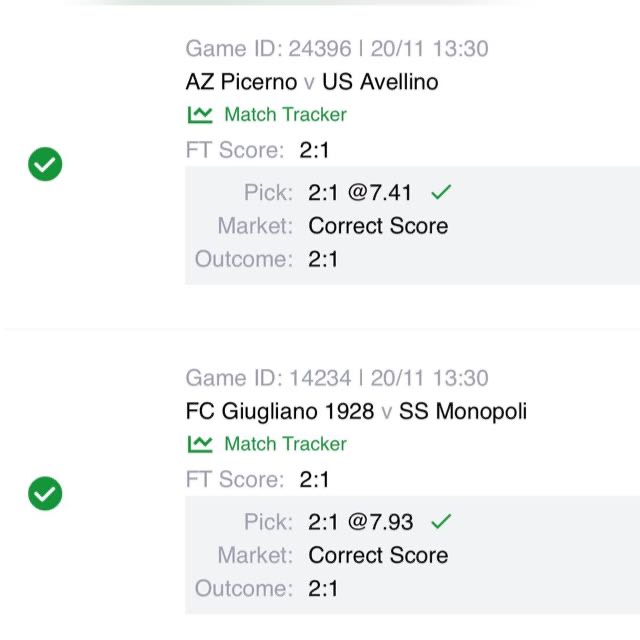Click Game ID 14234 header text
The image size is (640, 640).
coord(337,378)
